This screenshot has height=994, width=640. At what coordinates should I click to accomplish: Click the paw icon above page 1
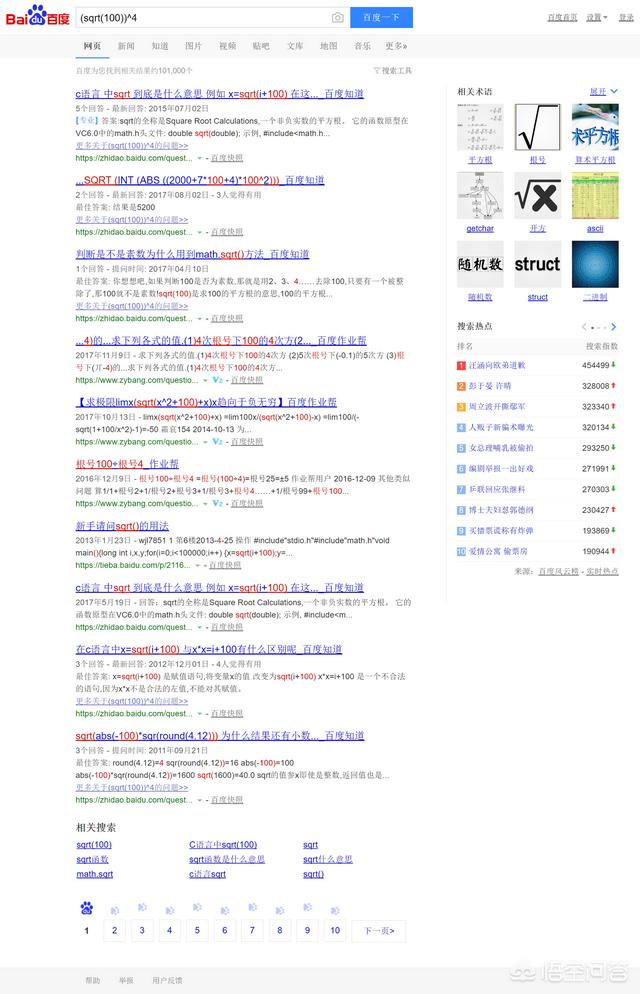point(87,908)
